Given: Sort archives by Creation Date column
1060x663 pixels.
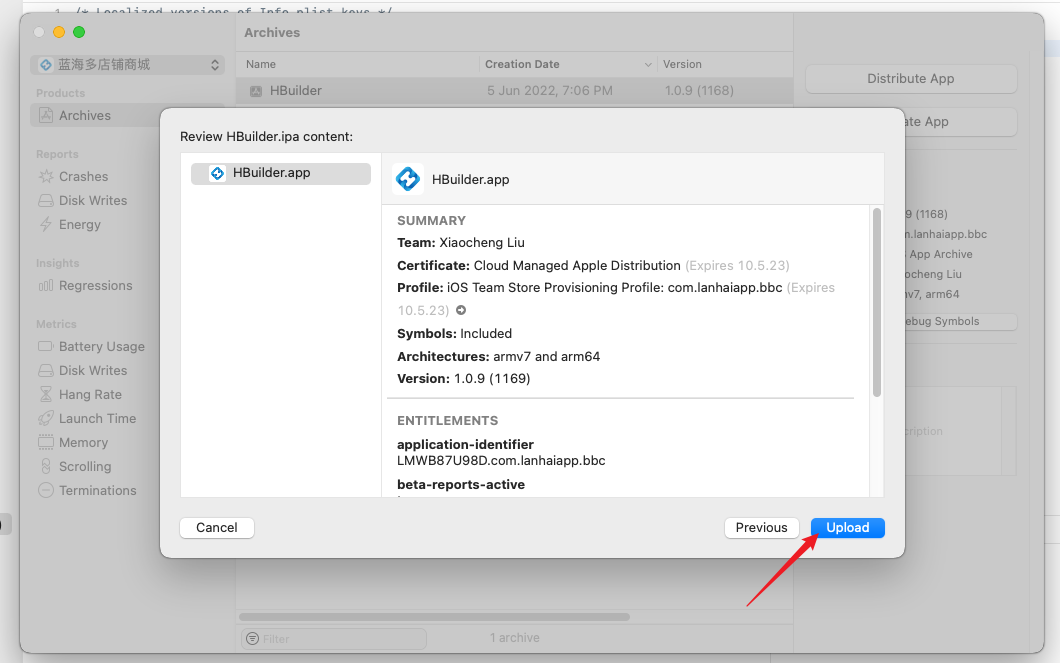Looking at the screenshot, I should pyautogui.click(x=567, y=64).
